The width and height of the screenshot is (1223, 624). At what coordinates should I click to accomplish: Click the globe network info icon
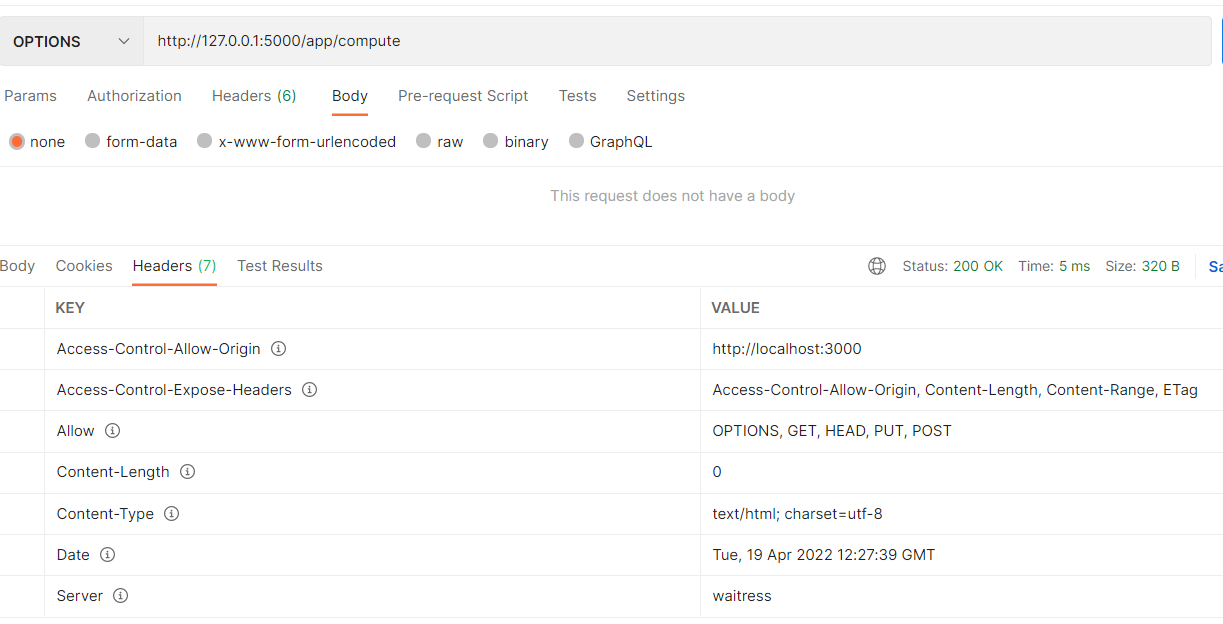point(877,266)
